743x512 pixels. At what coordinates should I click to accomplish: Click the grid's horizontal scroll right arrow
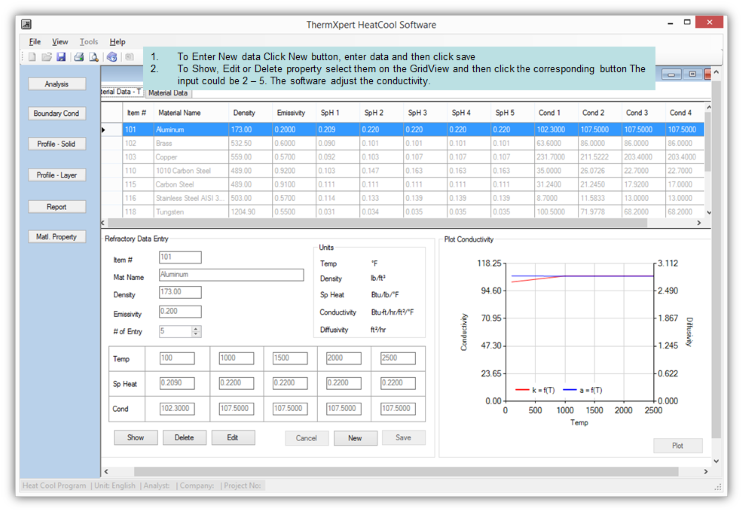[x=699, y=223]
